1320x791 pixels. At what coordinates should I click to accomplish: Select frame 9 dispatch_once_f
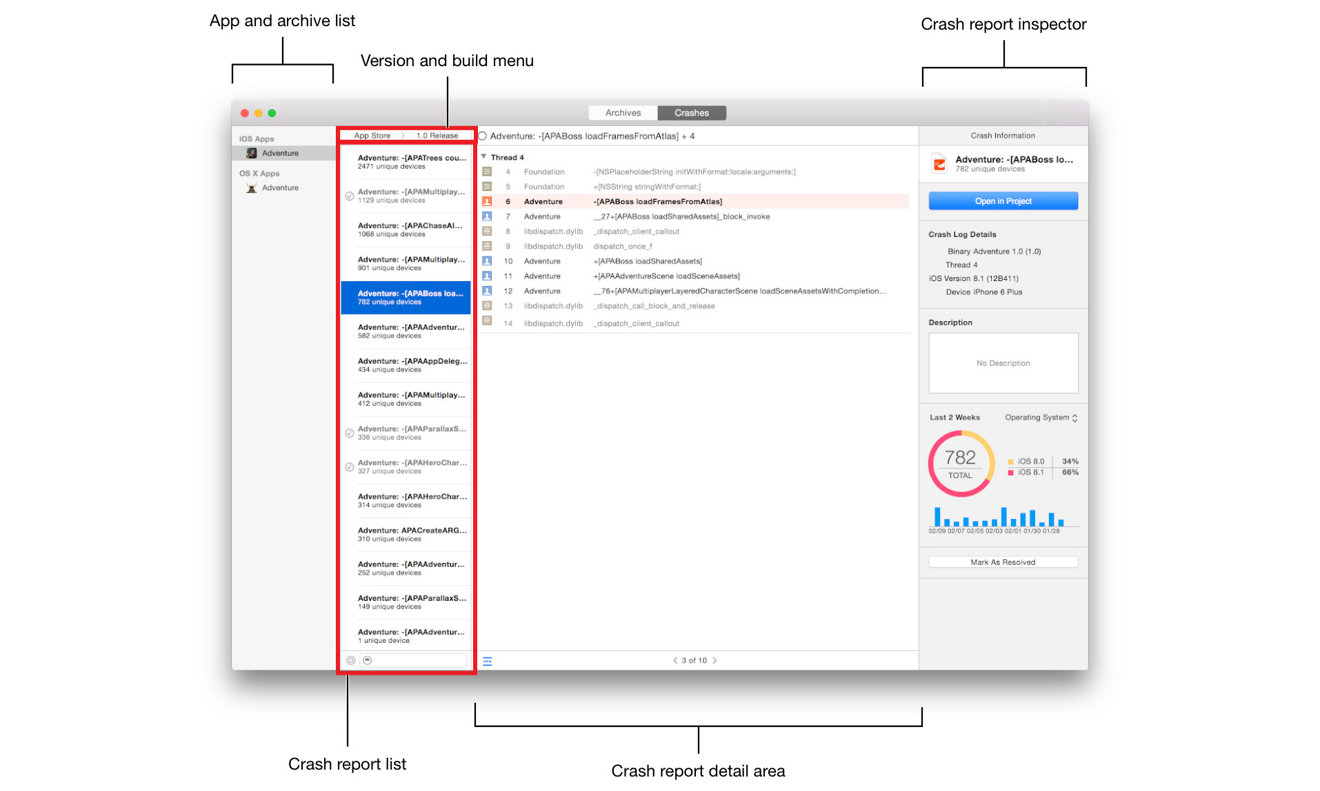(694, 246)
